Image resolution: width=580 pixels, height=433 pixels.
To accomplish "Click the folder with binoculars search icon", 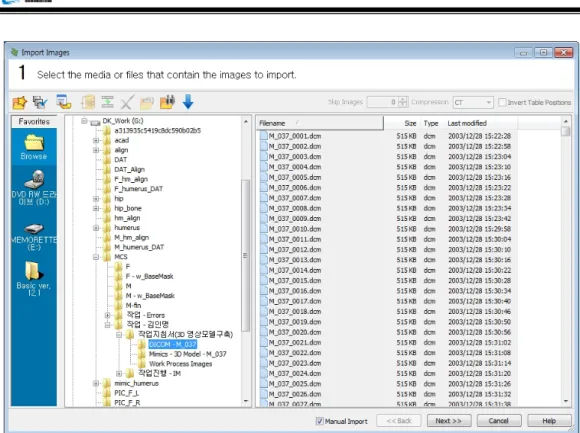I will click(x=167, y=102).
